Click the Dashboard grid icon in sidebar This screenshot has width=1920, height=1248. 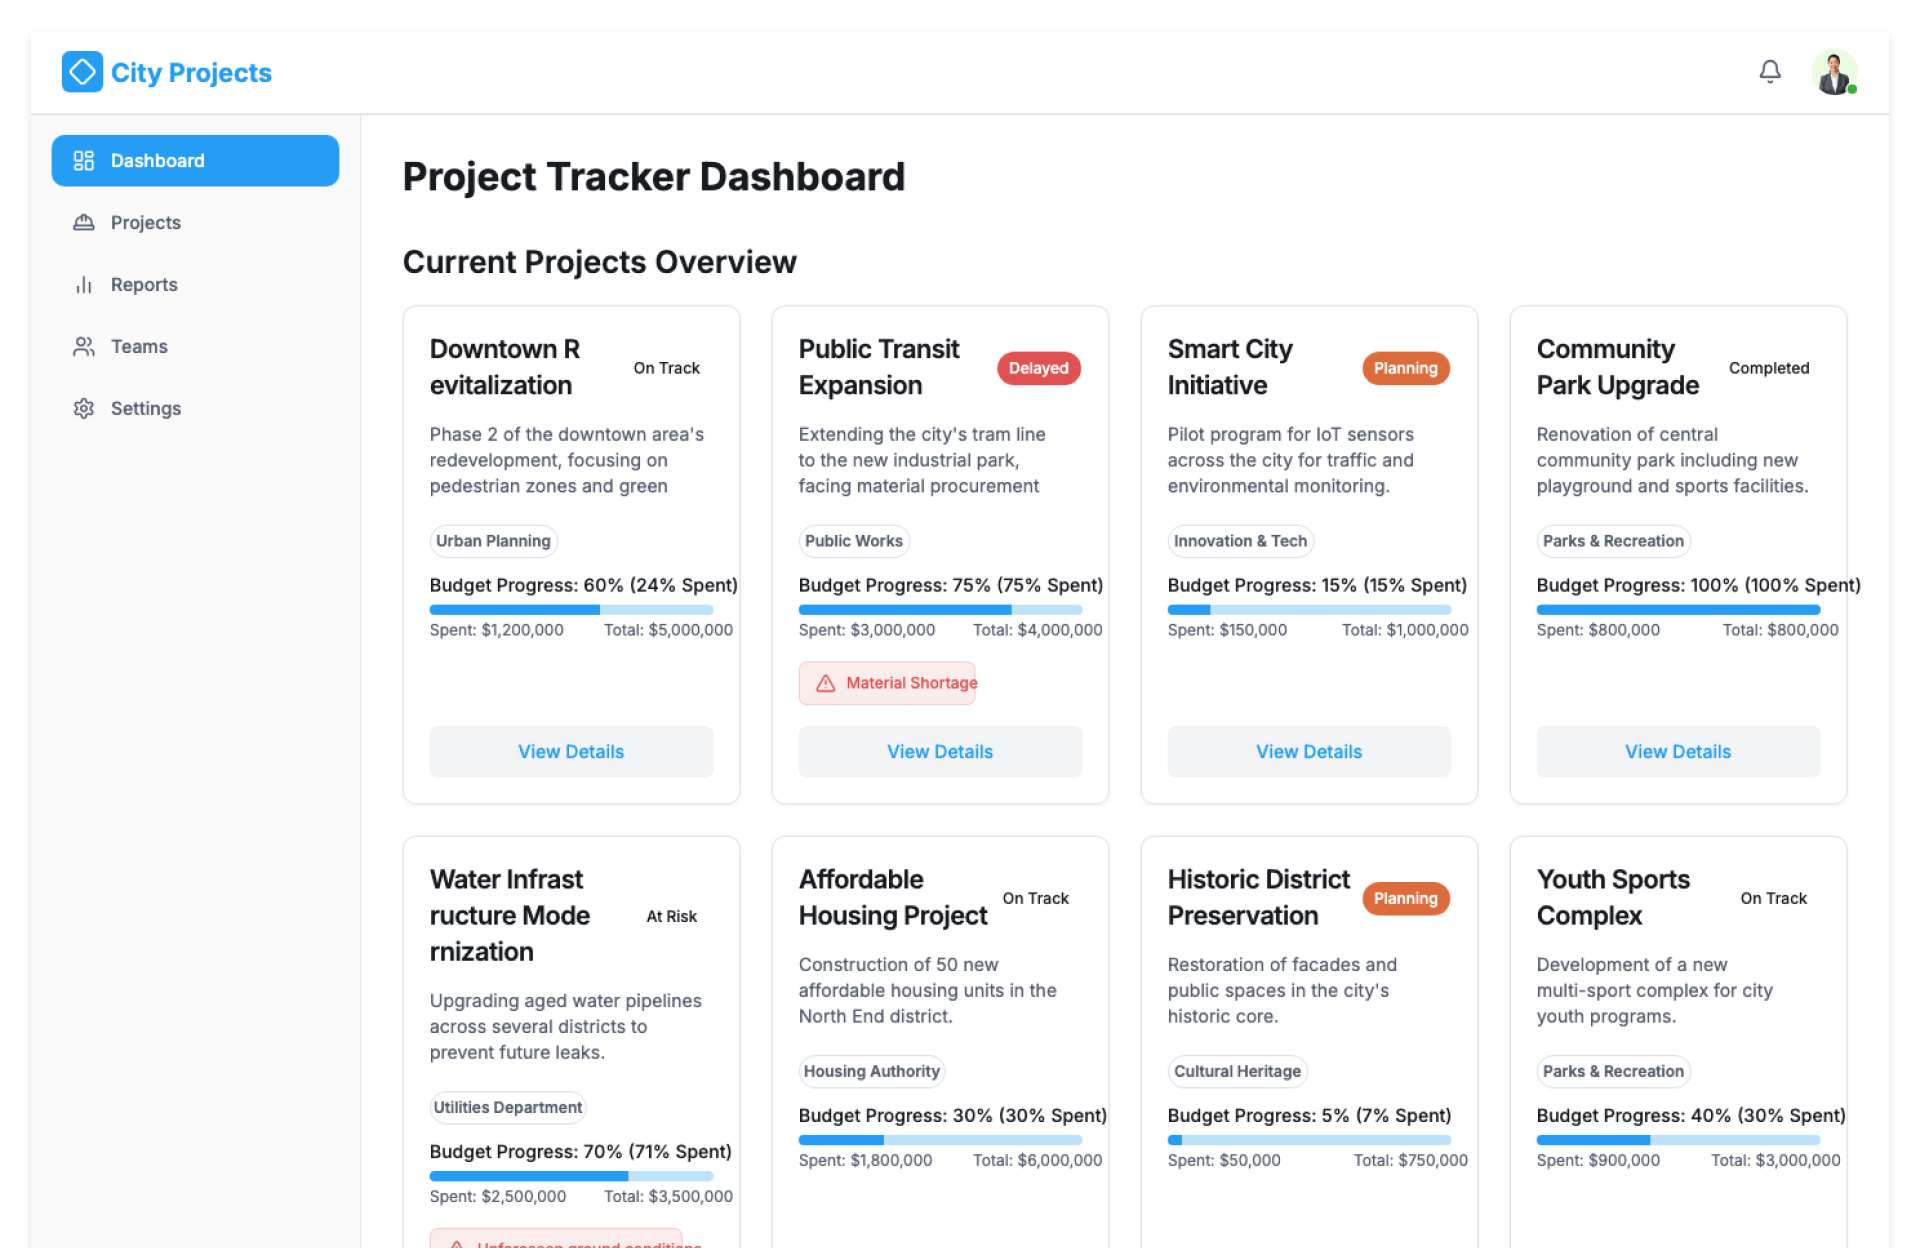point(84,161)
